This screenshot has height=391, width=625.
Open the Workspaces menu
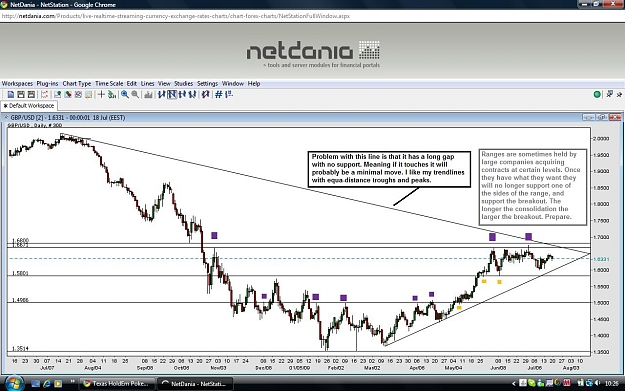point(17,84)
